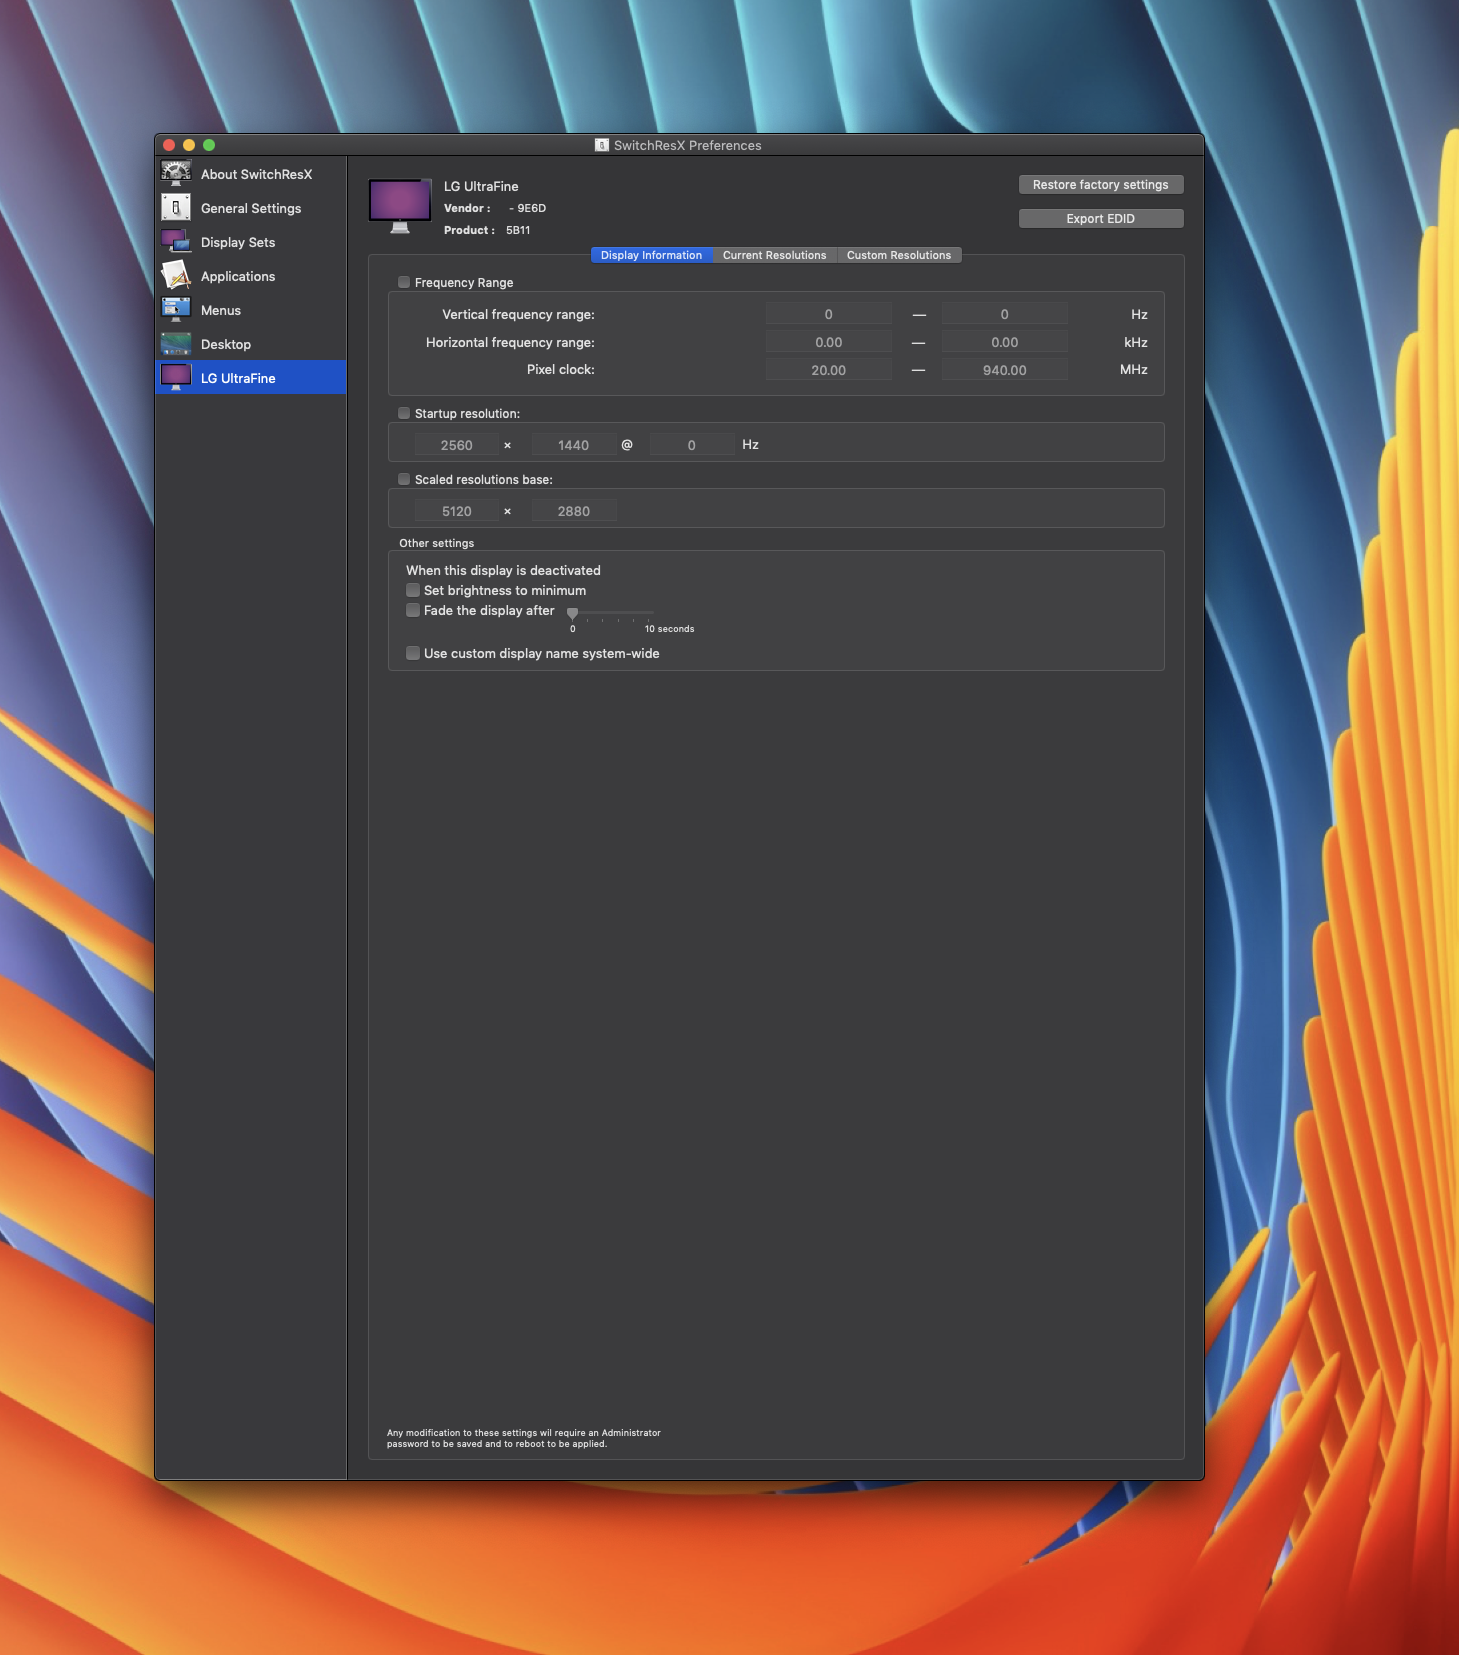Click scaled base height 2880 field
Screen dimensions: 1459x1655
(573, 511)
